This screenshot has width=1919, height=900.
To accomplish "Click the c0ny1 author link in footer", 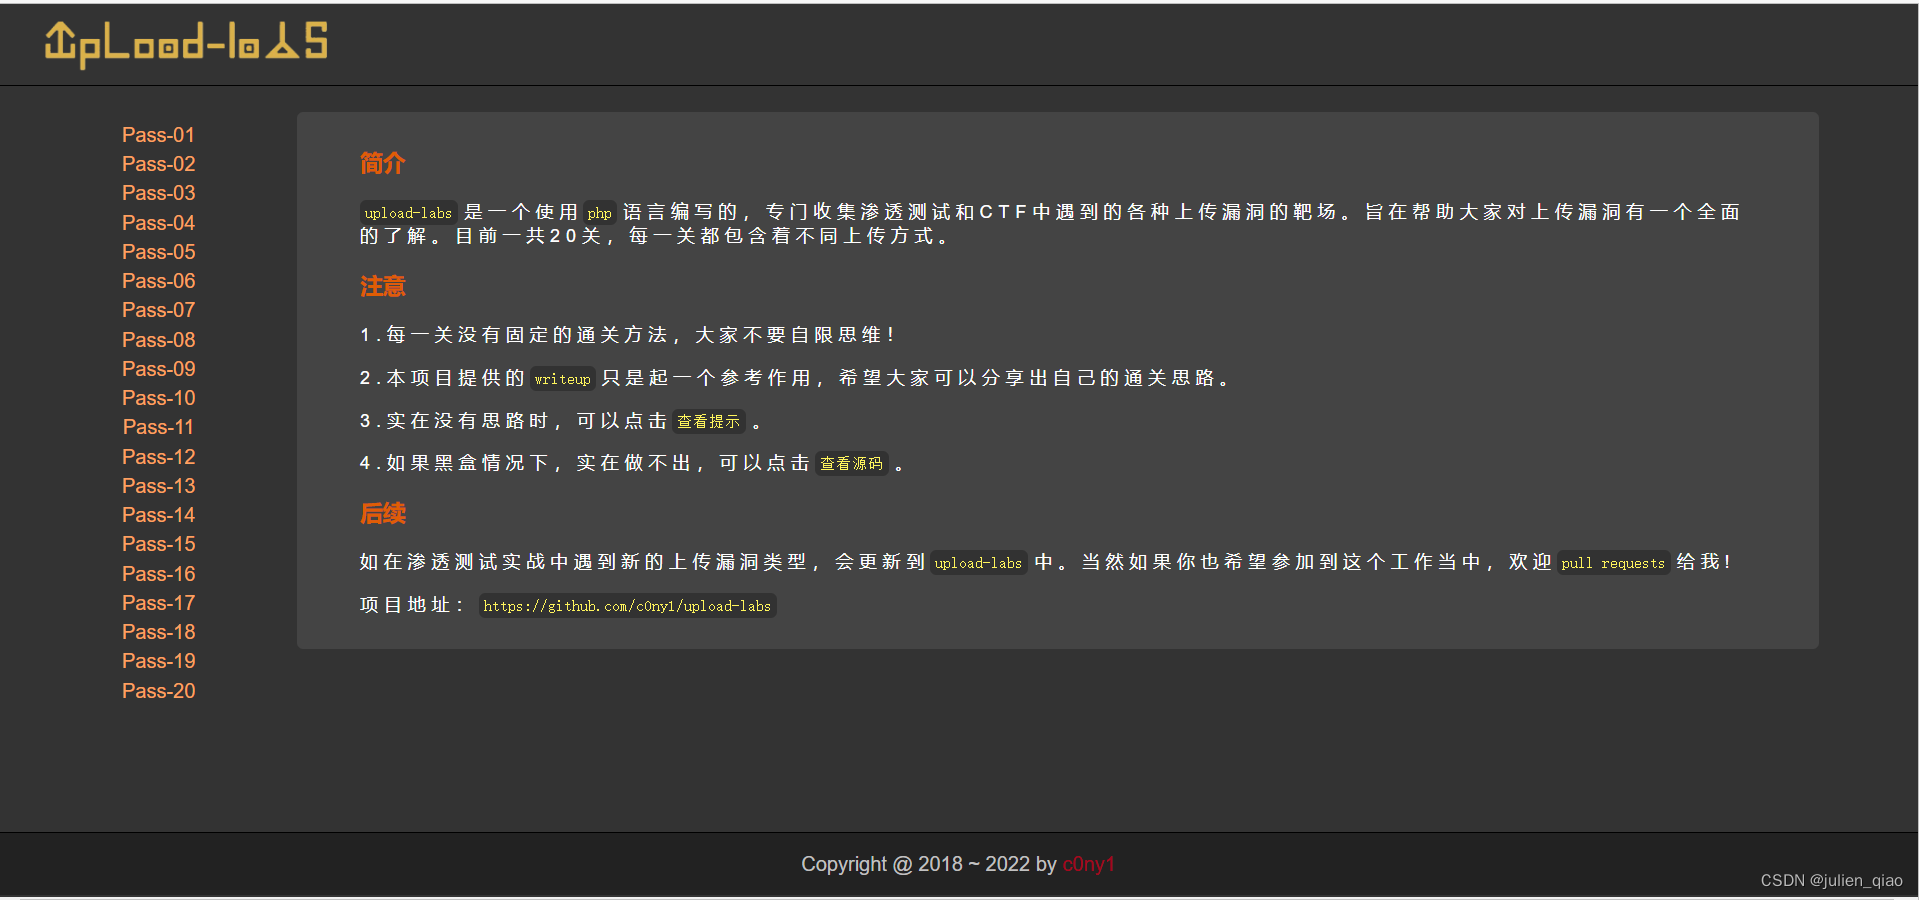I will [1088, 864].
